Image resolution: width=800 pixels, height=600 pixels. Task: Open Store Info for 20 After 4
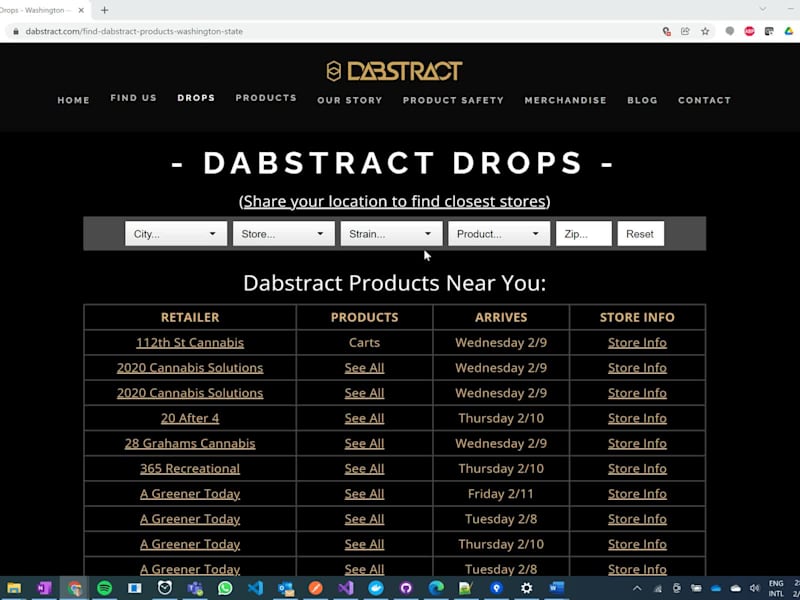click(637, 418)
